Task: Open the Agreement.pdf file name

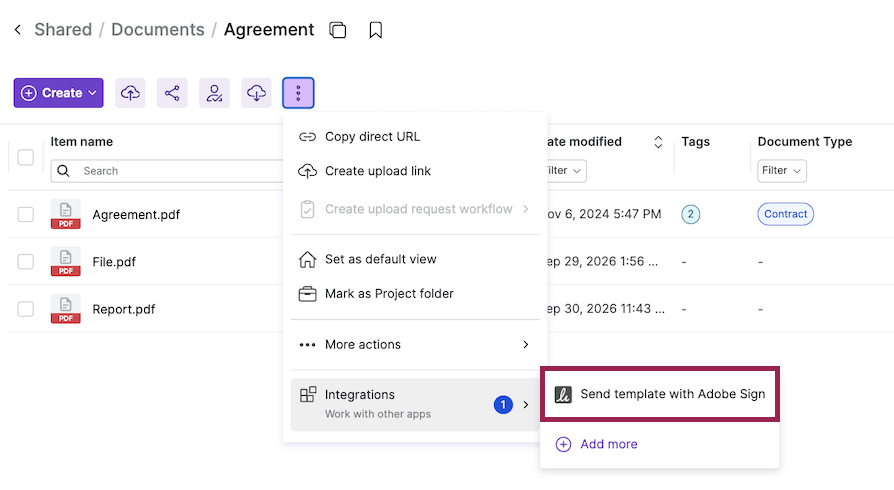Action: 136,214
